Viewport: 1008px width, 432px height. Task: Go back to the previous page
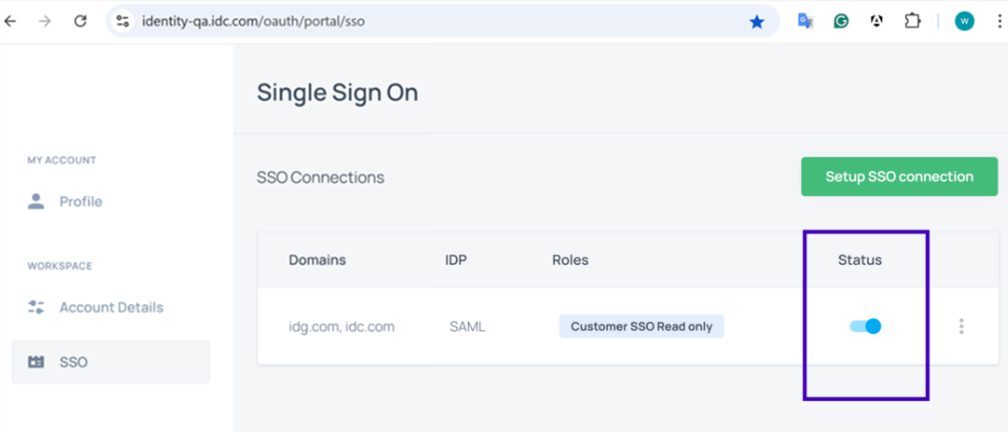(11, 21)
